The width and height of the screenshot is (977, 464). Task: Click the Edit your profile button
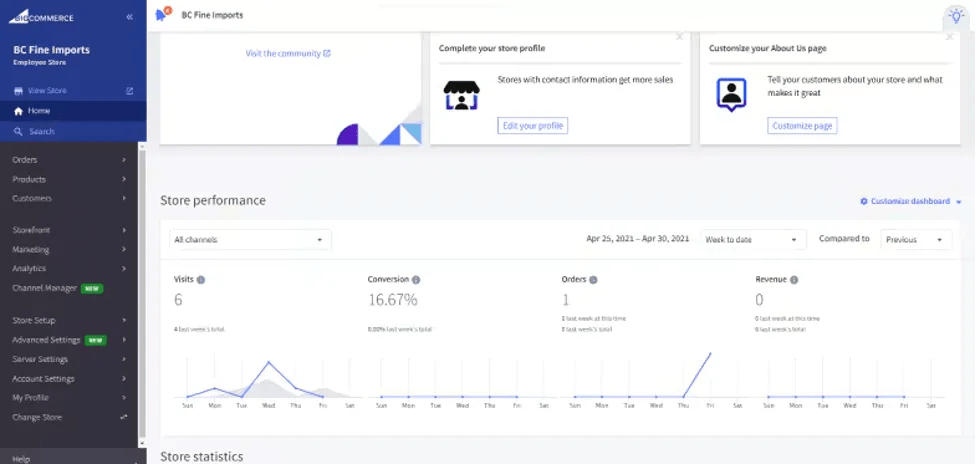coord(533,126)
